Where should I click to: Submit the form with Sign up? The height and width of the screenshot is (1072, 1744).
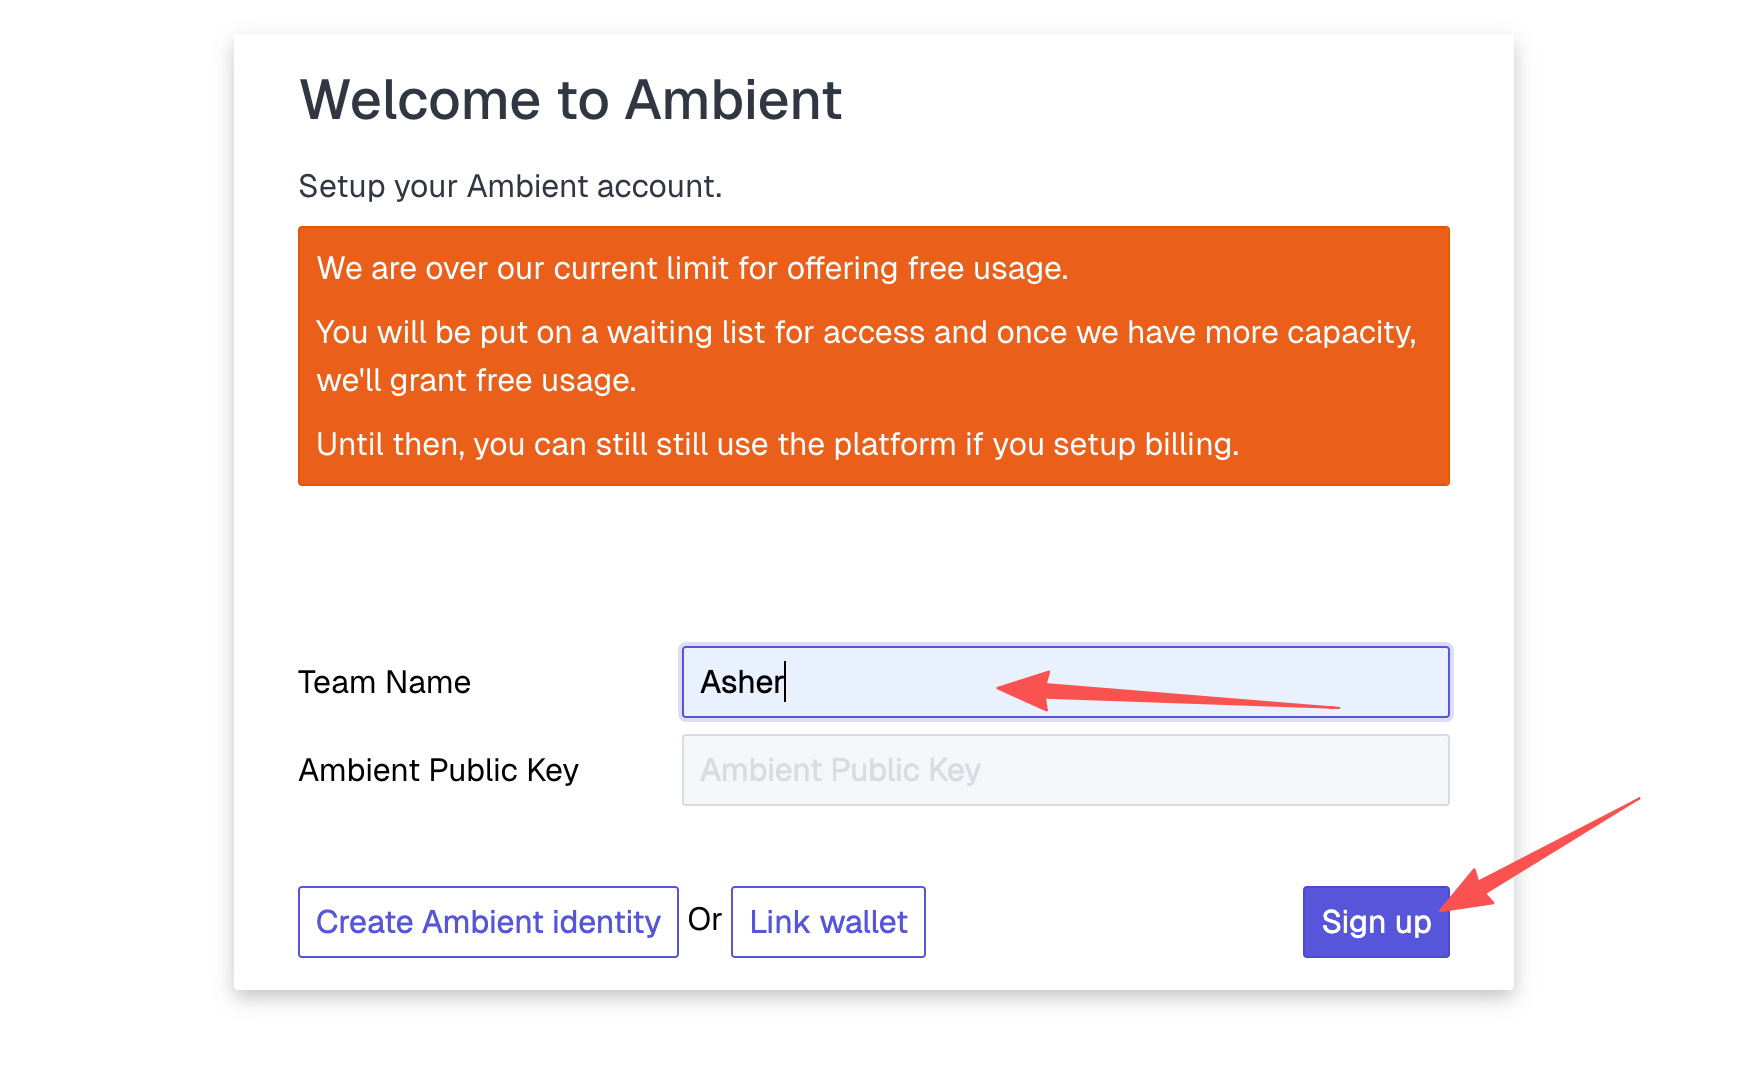pos(1375,922)
